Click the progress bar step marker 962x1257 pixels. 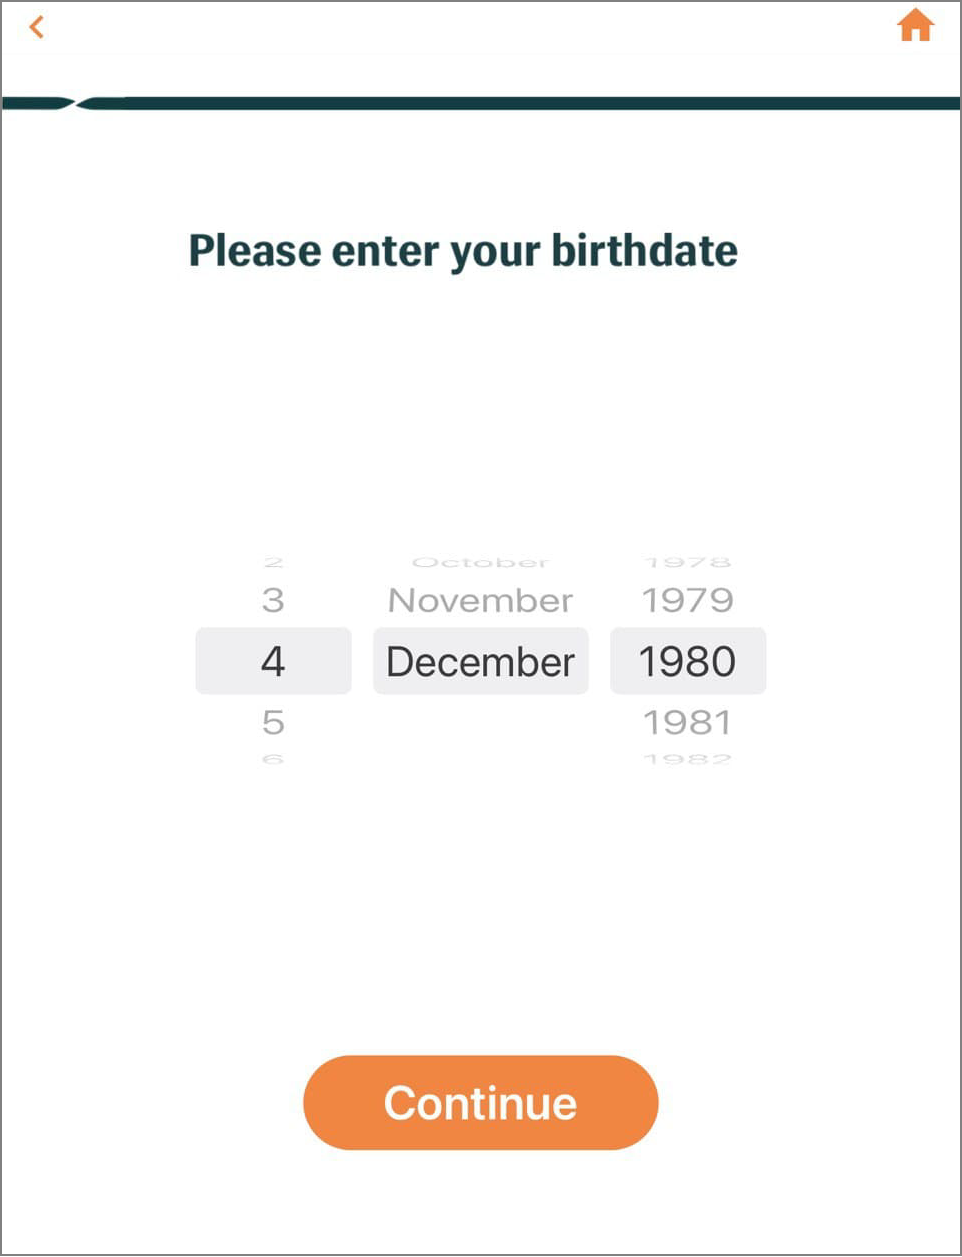pyautogui.click(x=76, y=103)
